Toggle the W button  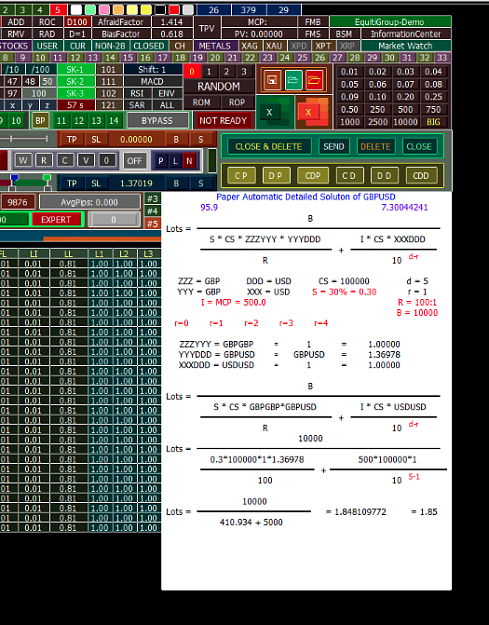[23, 161]
